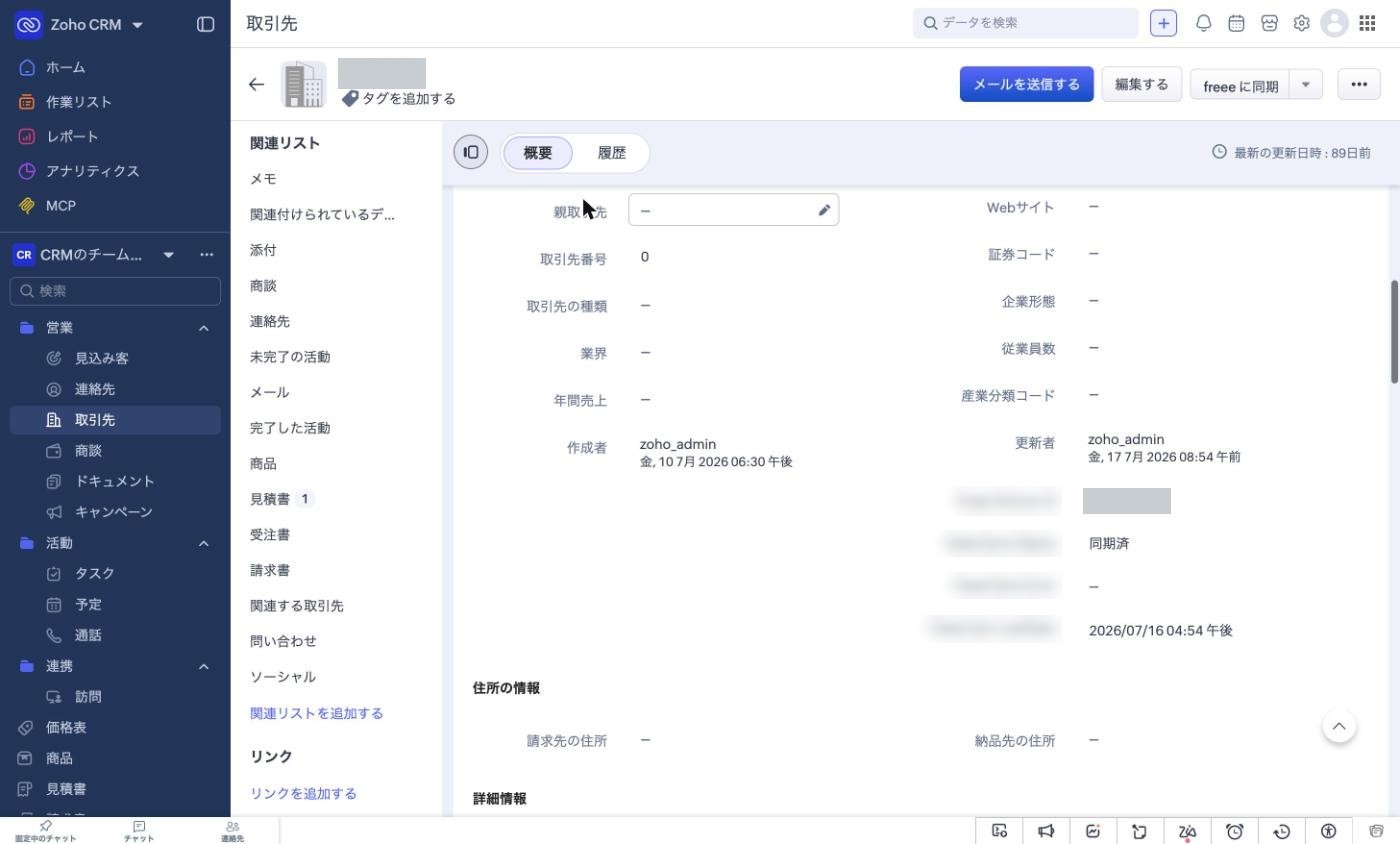Click the scroll-to-top round arrow button
The height and width of the screenshot is (844, 1400).
pos(1339,726)
